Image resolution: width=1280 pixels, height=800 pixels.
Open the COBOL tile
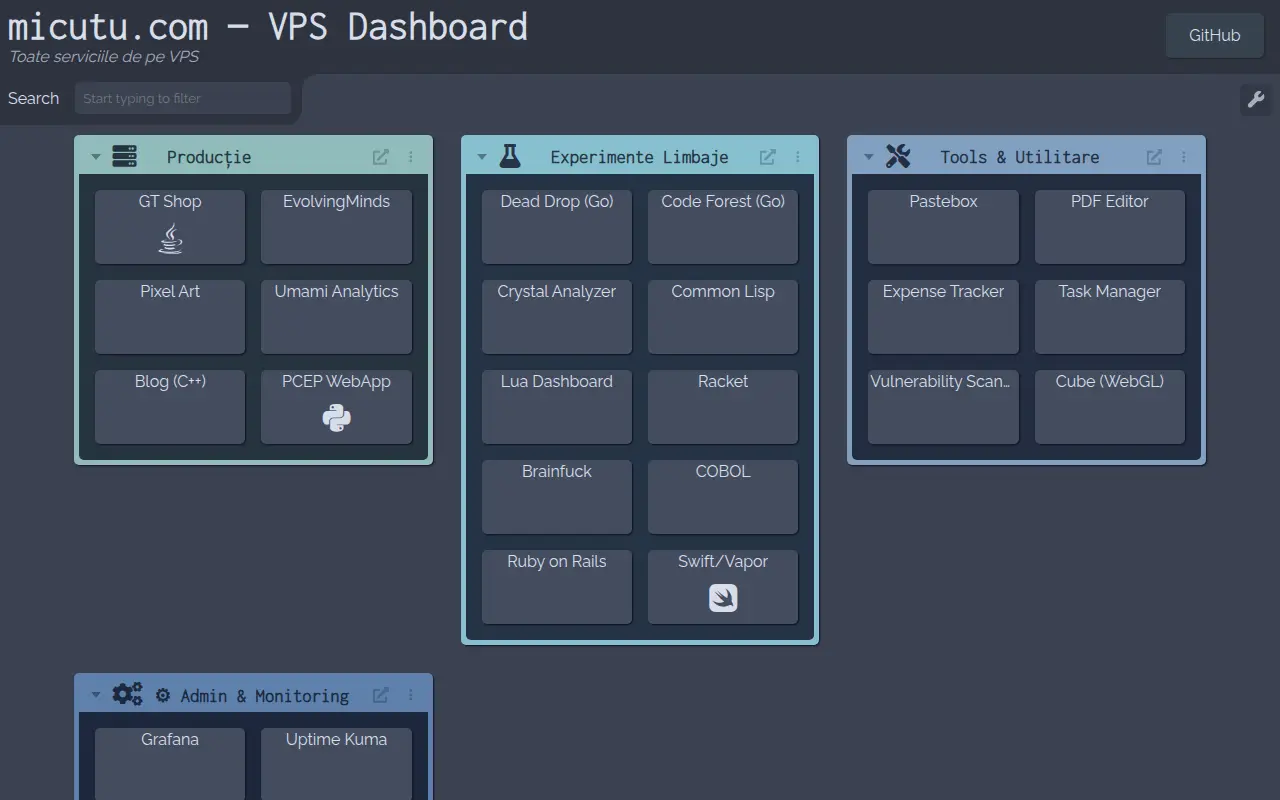pos(723,497)
